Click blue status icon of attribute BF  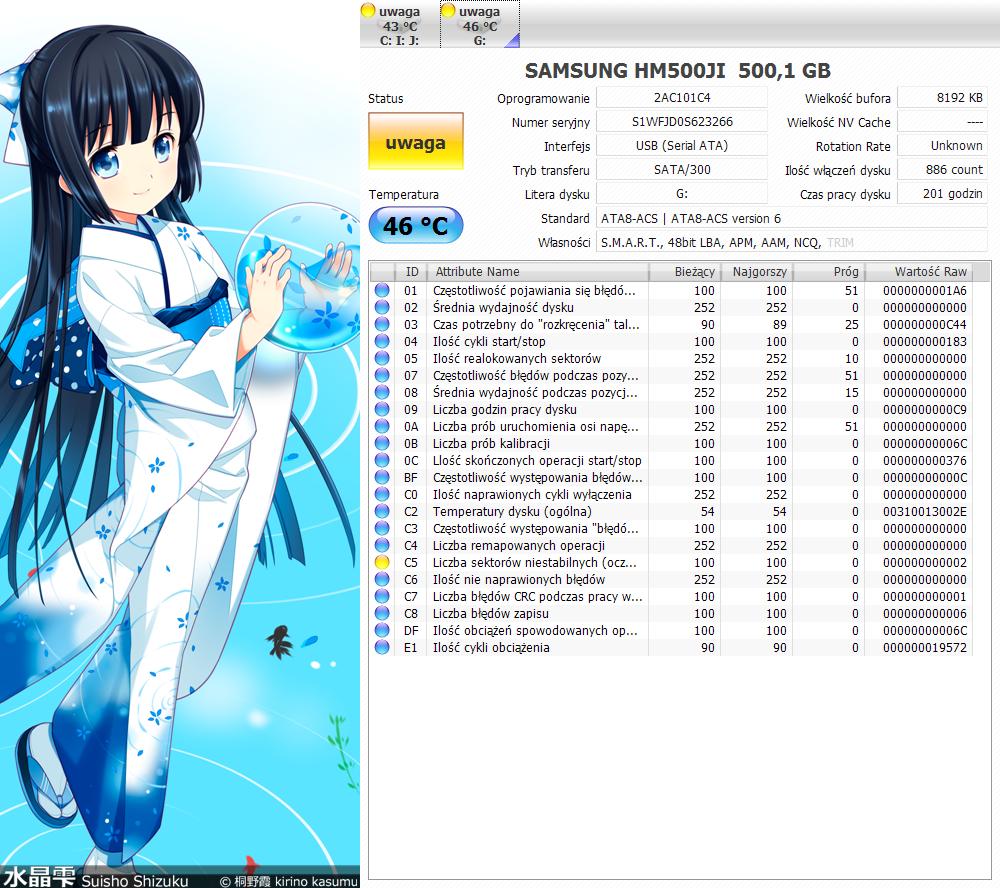tap(382, 477)
